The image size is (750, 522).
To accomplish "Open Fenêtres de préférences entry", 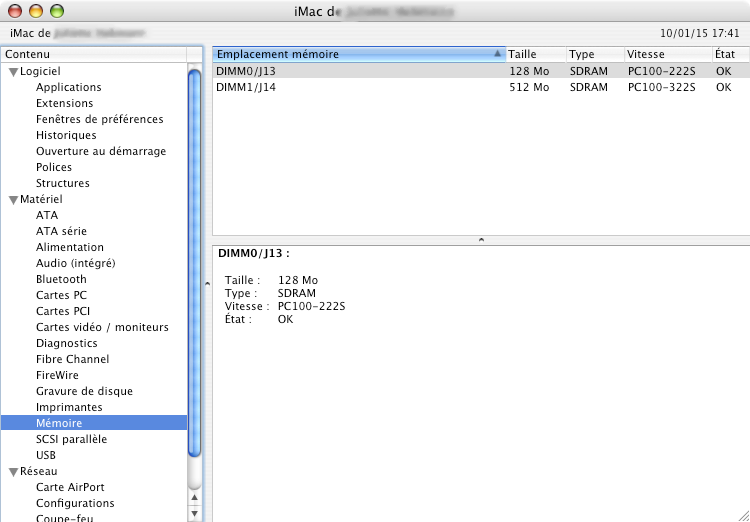I will 99,119.
